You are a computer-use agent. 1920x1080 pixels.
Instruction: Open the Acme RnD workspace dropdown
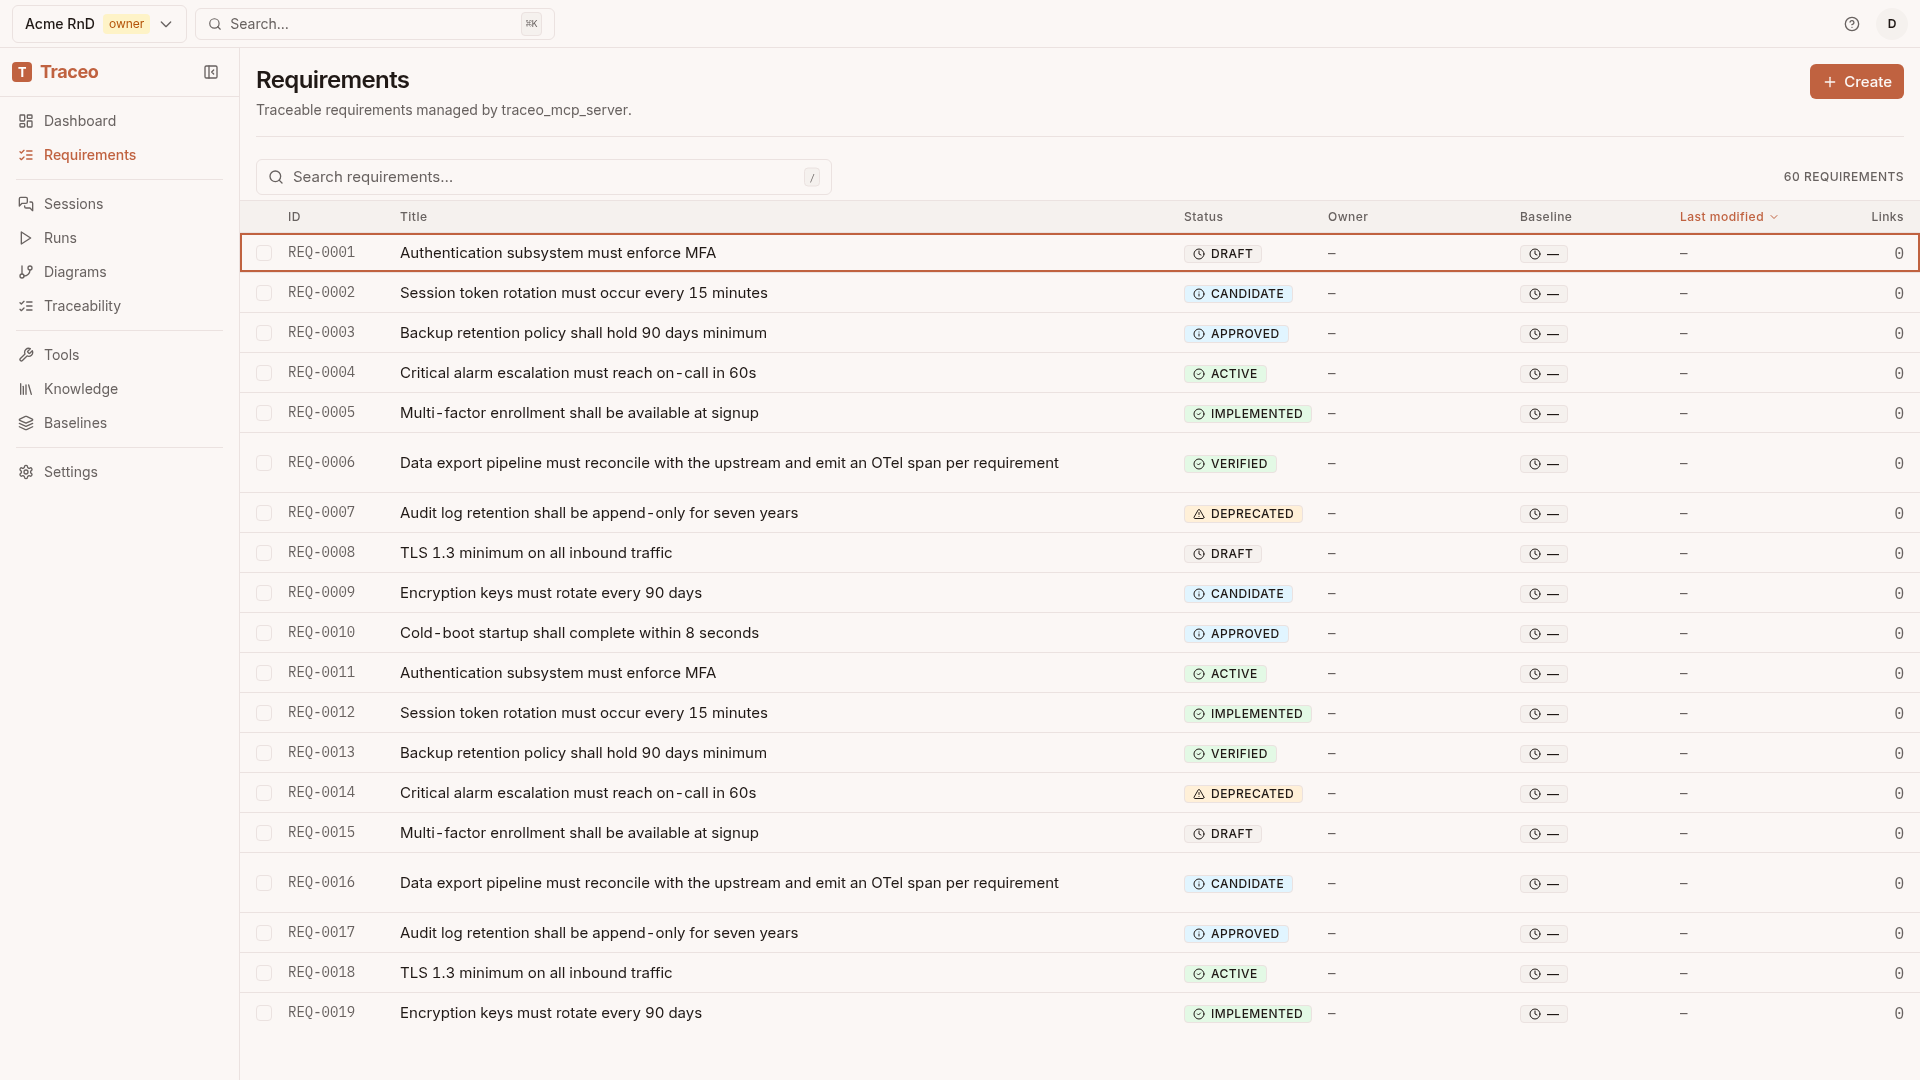point(99,24)
